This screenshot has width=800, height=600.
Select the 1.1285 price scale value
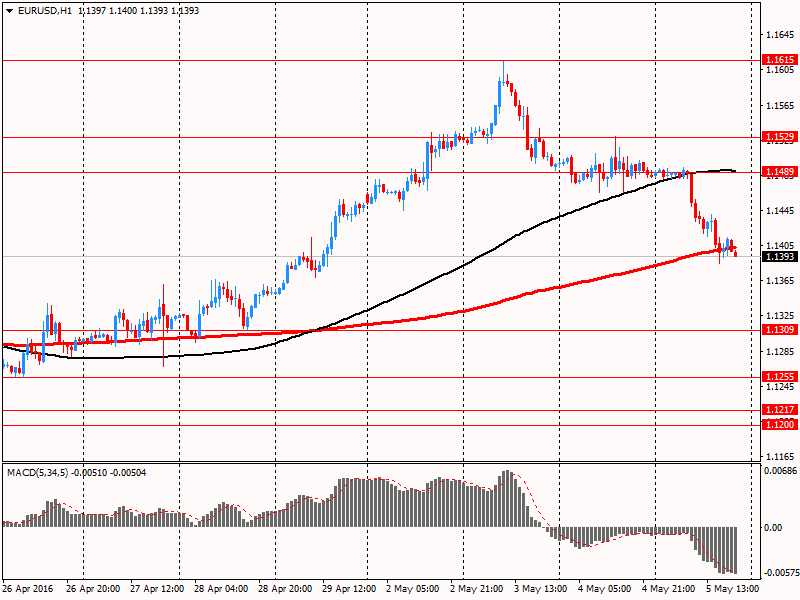coord(780,352)
